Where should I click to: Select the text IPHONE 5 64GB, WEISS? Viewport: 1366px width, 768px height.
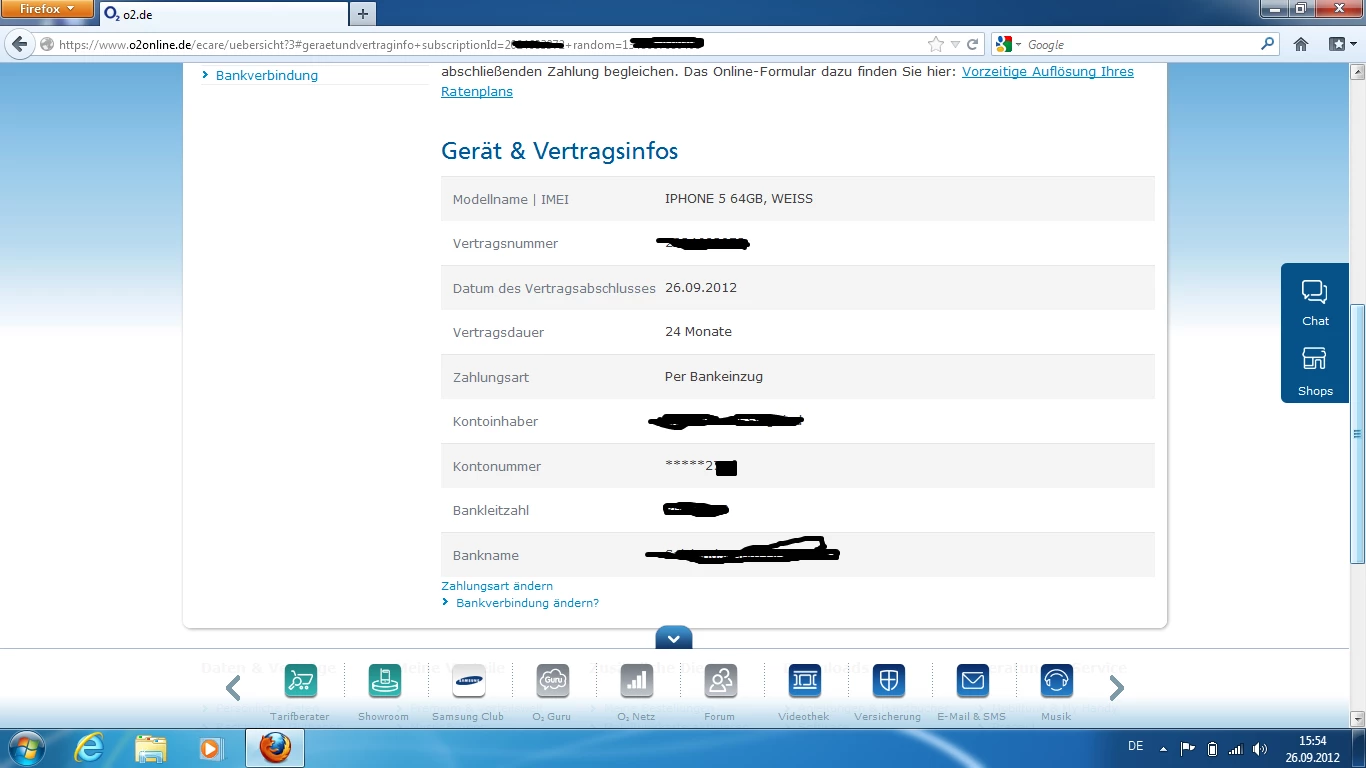[x=739, y=199]
